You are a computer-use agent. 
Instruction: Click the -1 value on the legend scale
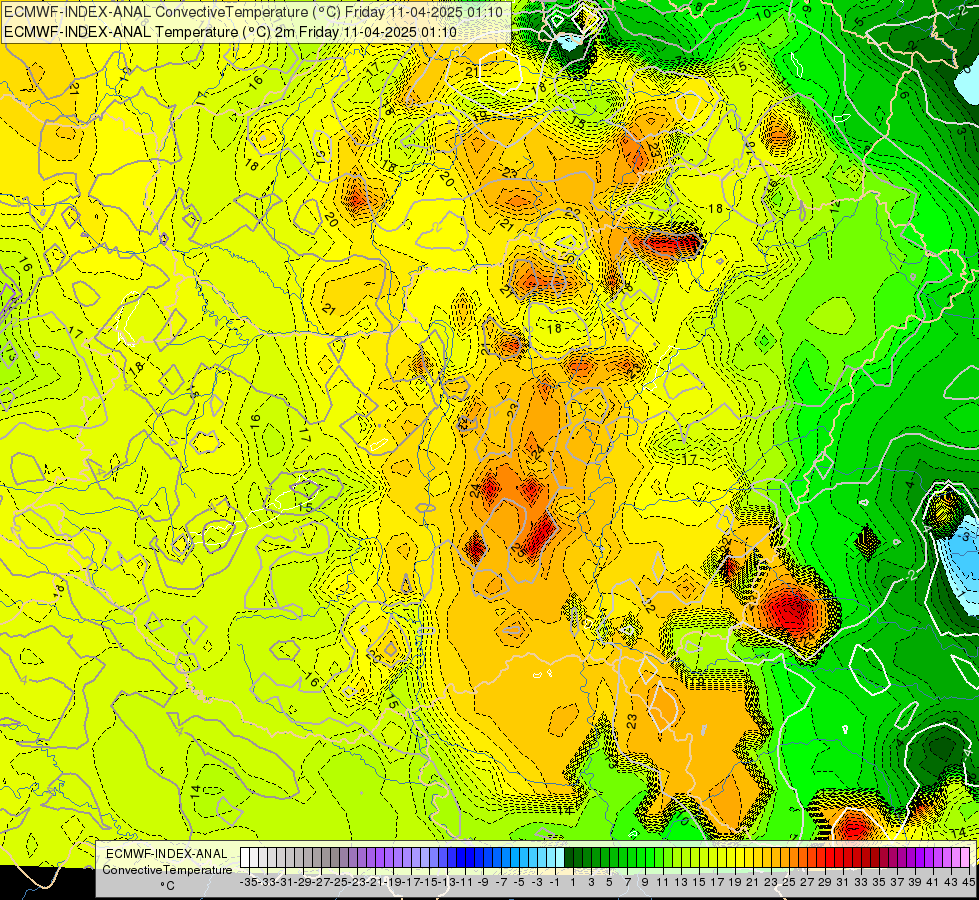coord(555,883)
